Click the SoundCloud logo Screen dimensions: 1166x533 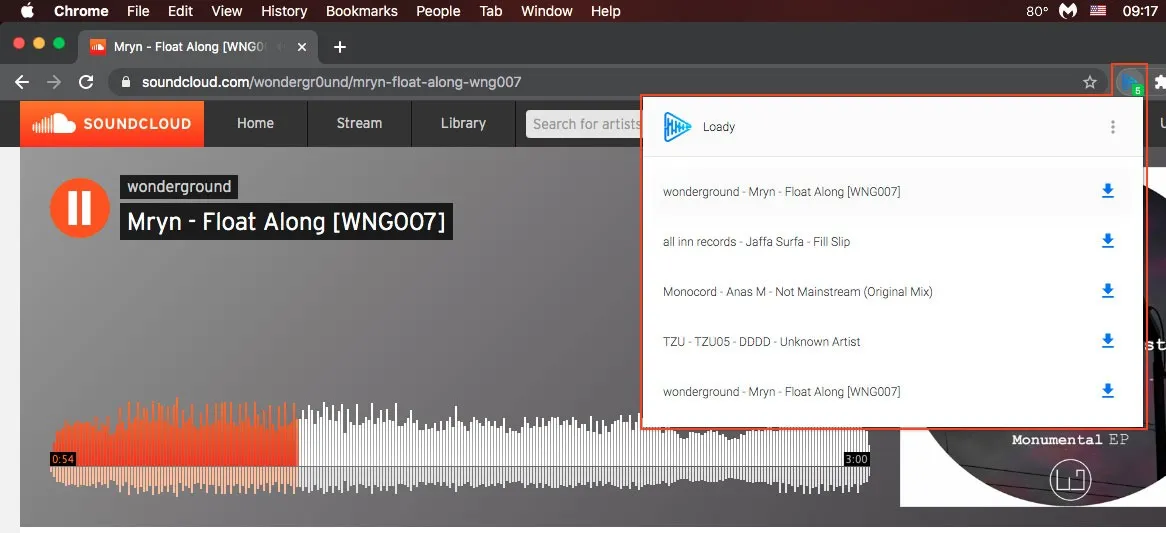[112, 123]
